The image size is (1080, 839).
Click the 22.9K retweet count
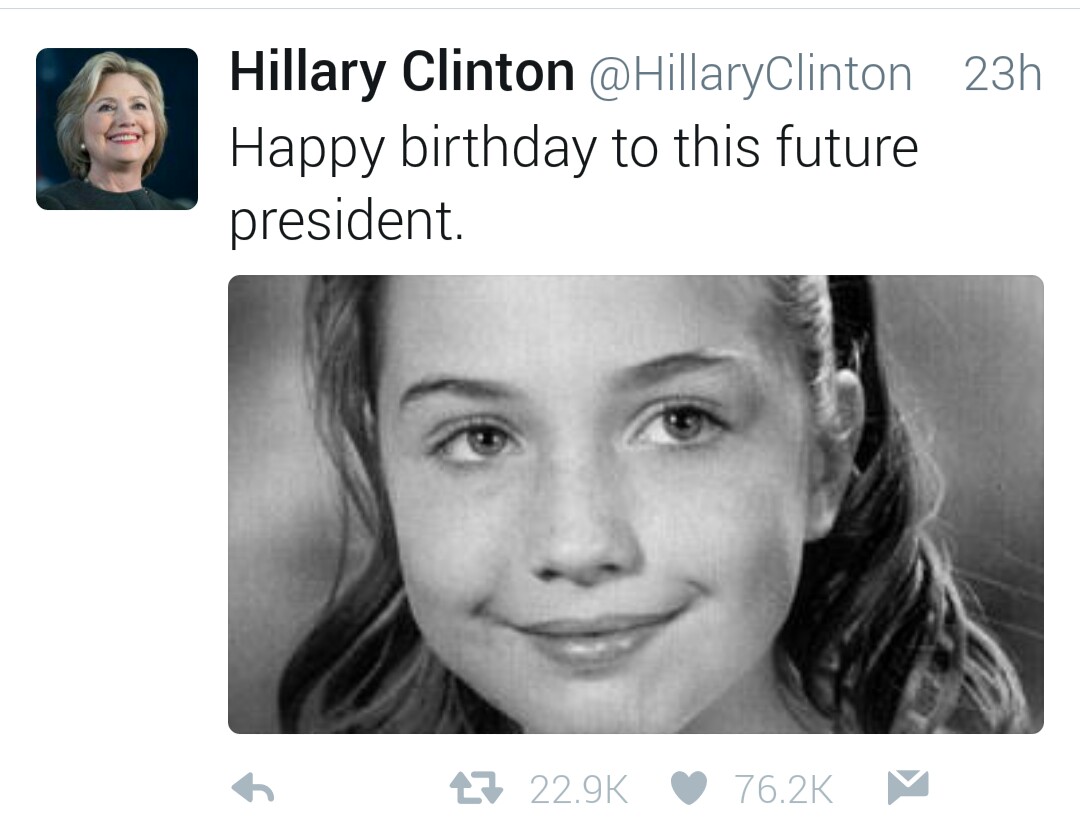click(578, 791)
